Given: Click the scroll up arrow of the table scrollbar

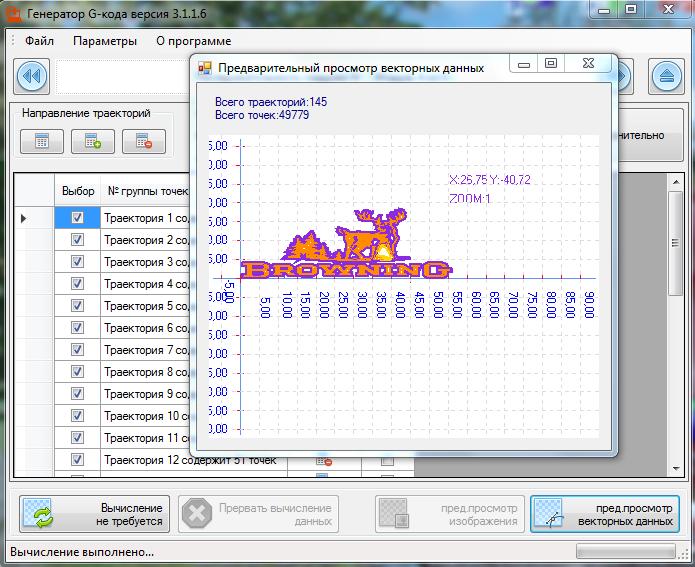Looking at the screenshot, I should tap(675, 182).
